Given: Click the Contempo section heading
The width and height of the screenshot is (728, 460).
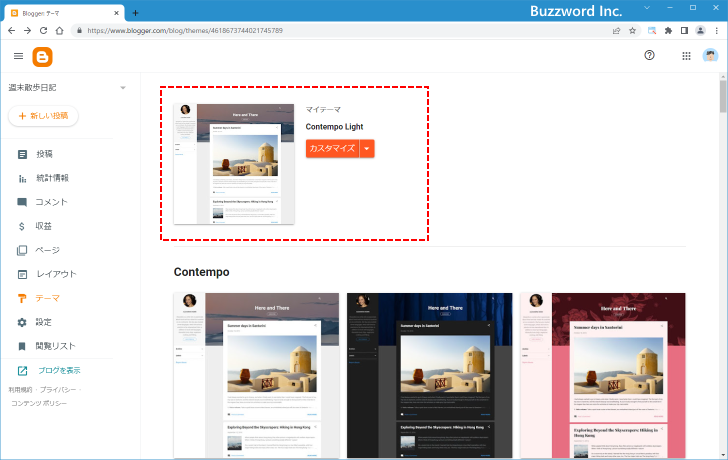Looking at the screenshot, I should (x=202, y=272).
